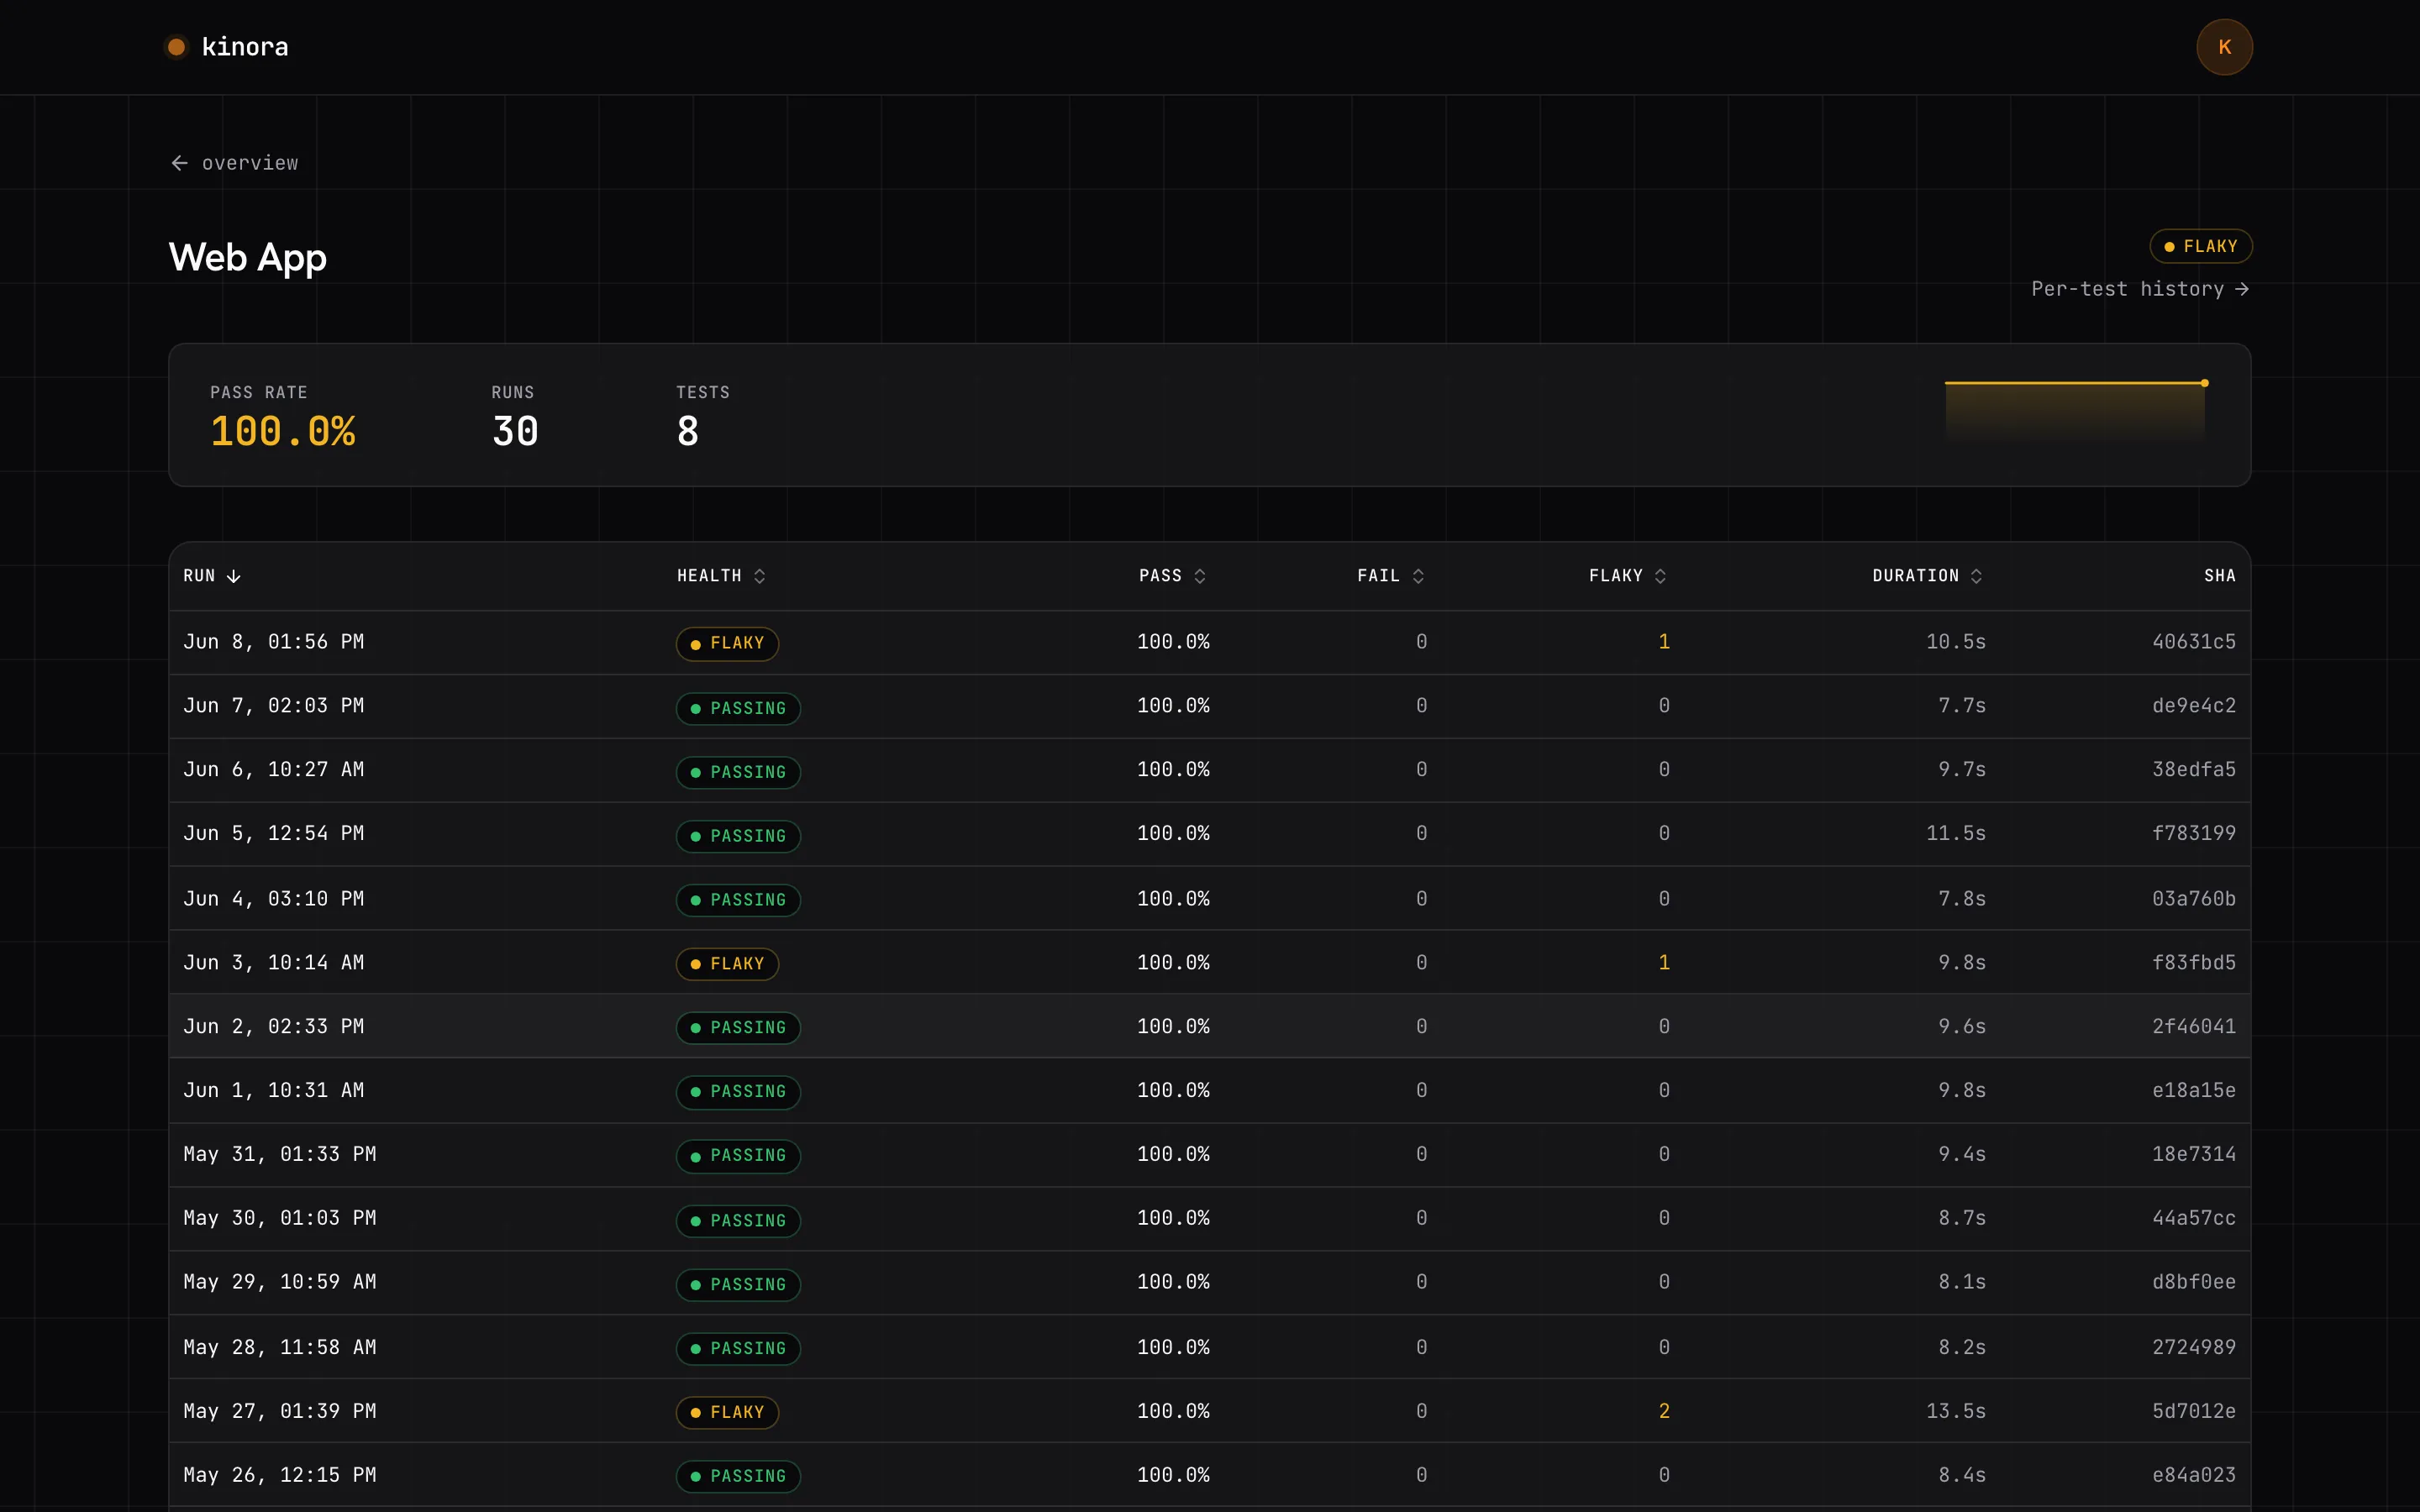Open the Jun 2, 02:33 PM run
Image resolution: width=2420 pixels, height=1512 pixels.
[x=1210, y=1027]
